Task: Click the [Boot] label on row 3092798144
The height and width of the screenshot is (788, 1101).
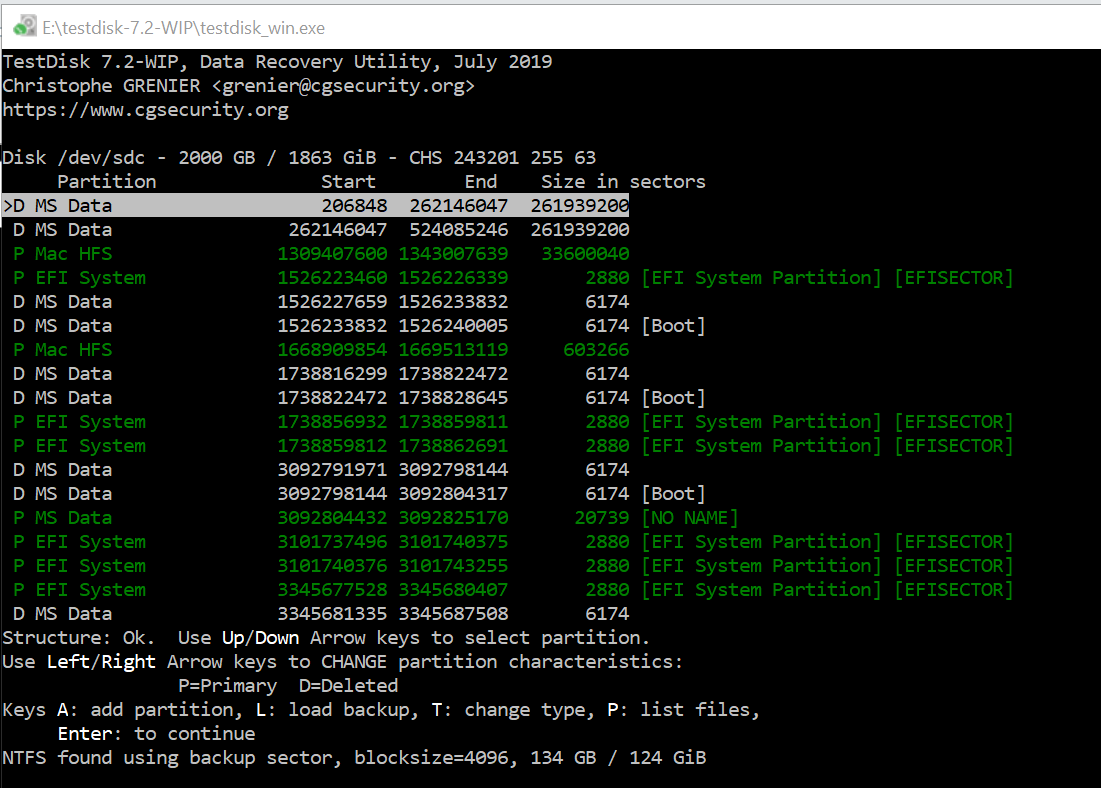Action: coord(673,494)
